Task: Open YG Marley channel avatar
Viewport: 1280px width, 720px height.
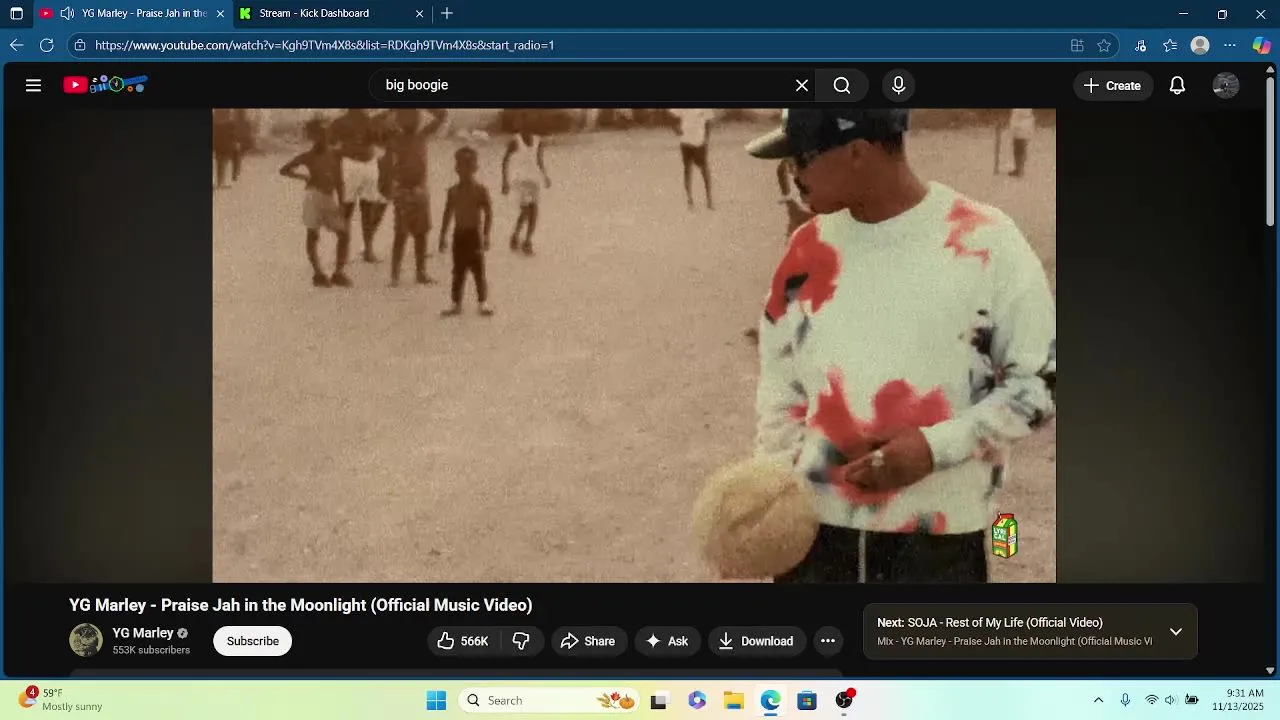Action: (x=86, y=640)
